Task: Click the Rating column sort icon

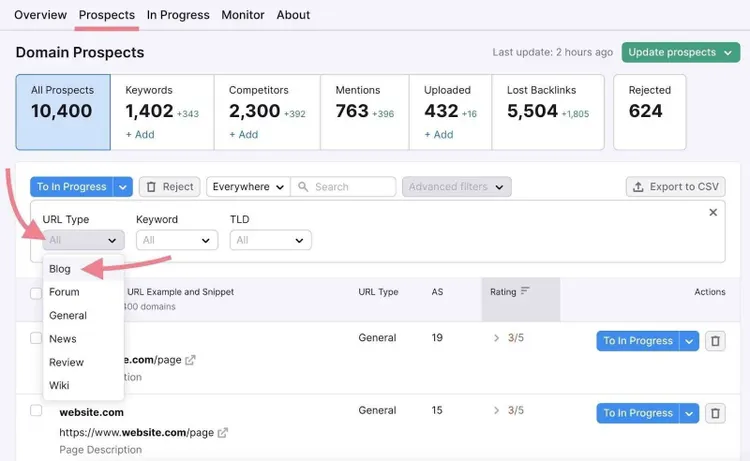Action: 525,291
